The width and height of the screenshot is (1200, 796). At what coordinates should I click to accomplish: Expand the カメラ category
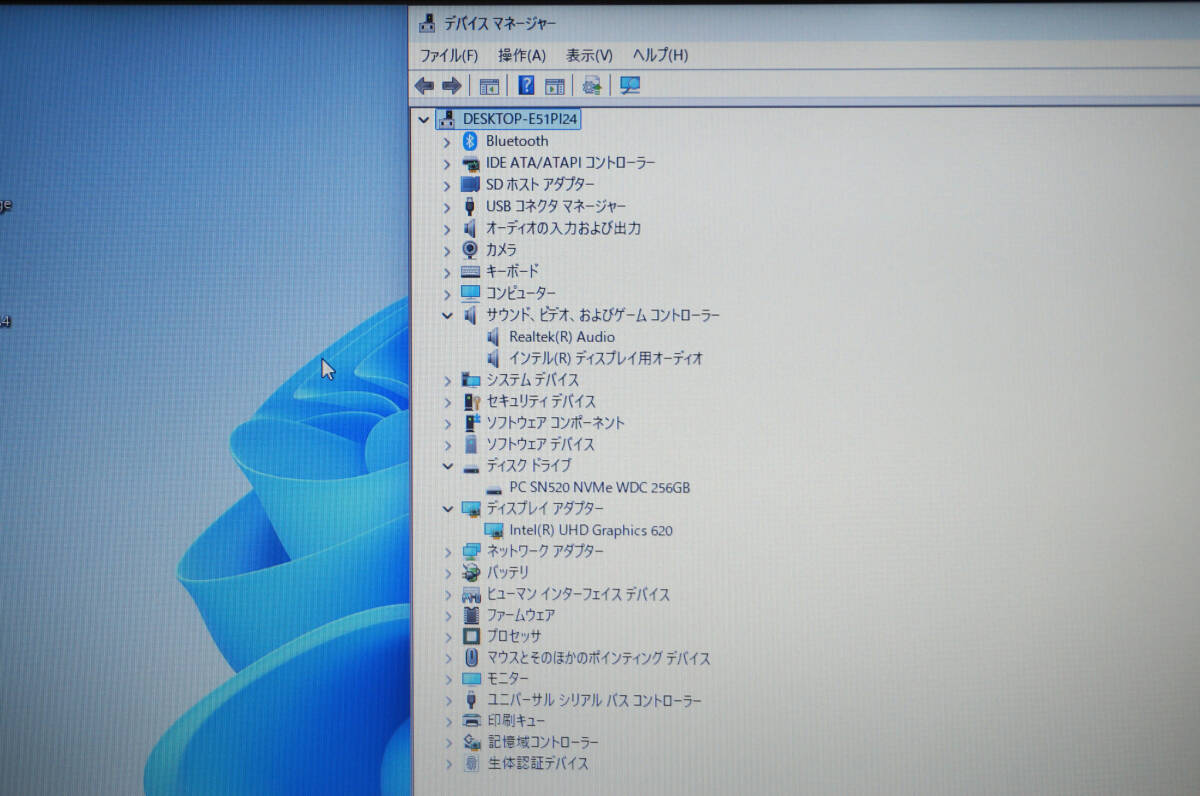[447, 250]
